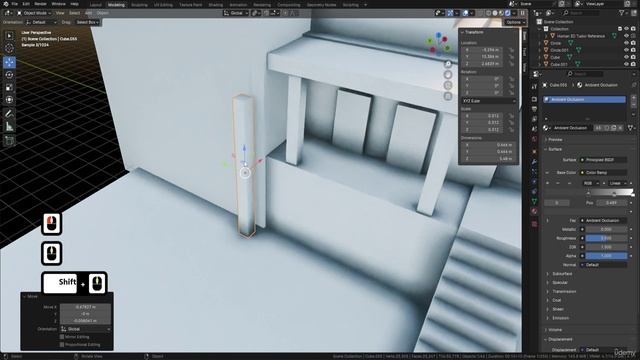The image size is (640, 360).
Task: Open the Select Box drag dropdown
Action: (87, 22)
